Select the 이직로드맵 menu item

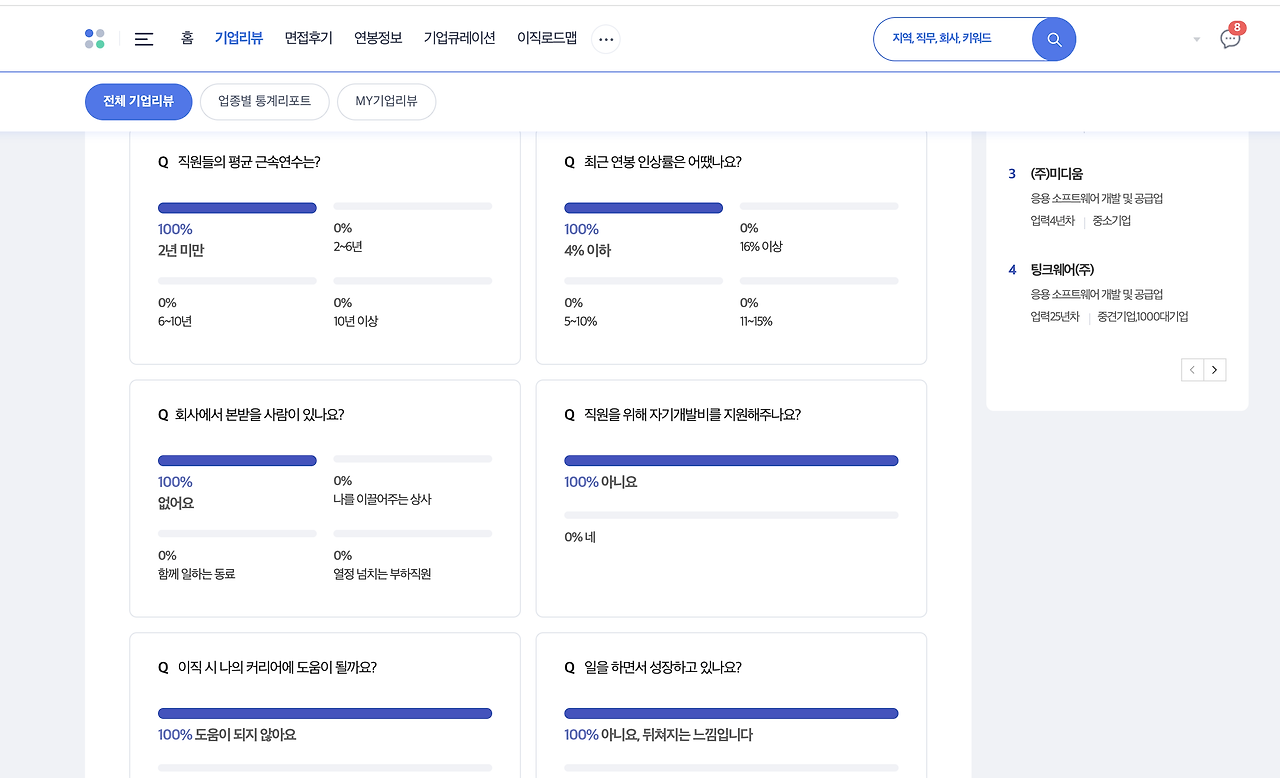click(x=547, y=38)
